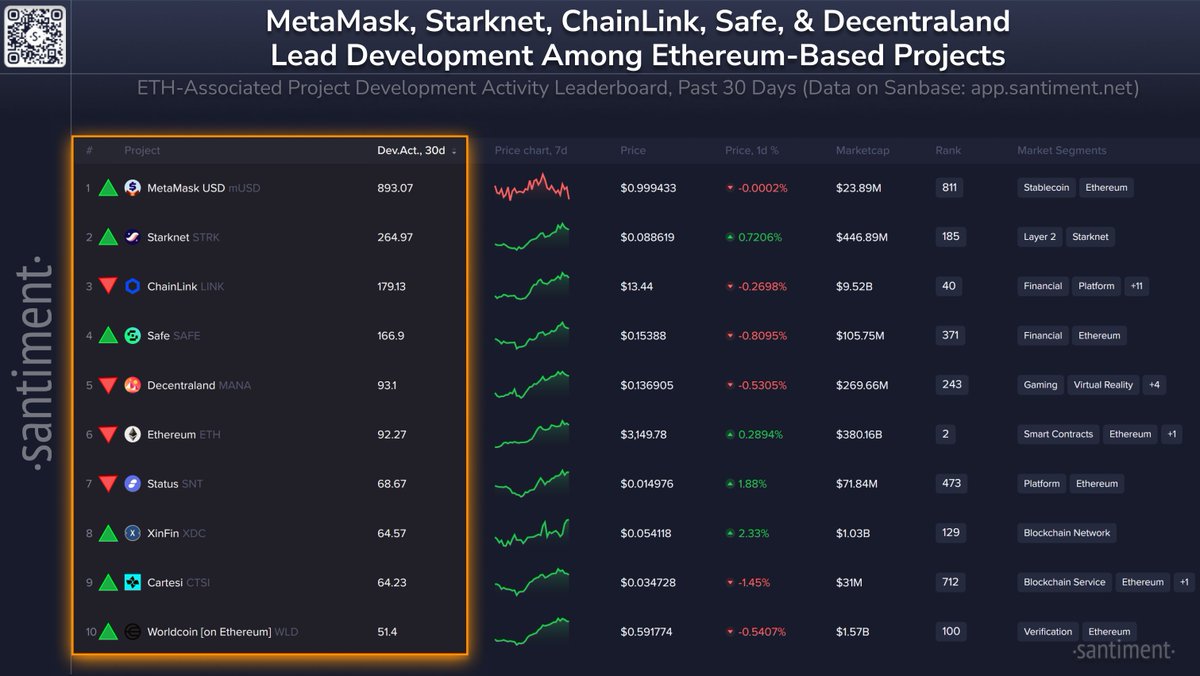Click the Price, 1d % column header
This screenshot has width=1200, height=676.
(751, 151)
